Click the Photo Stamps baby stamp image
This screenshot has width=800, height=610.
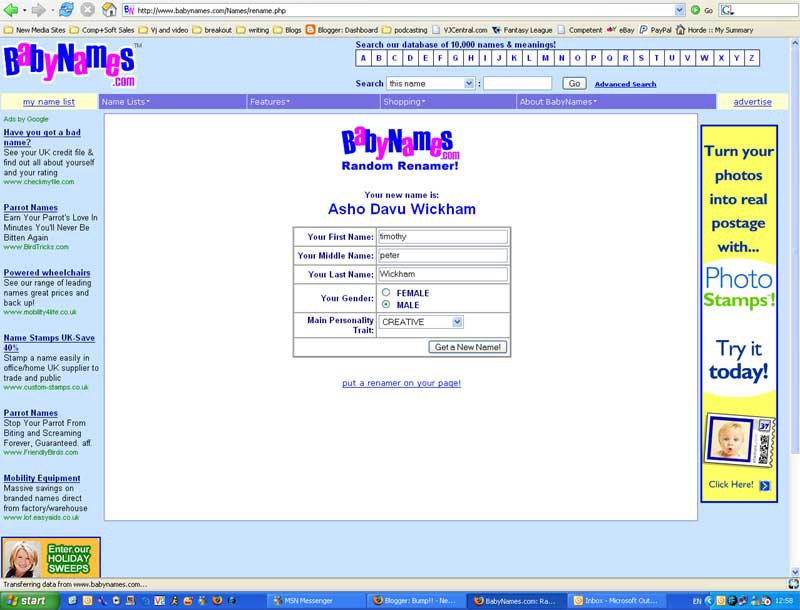point(739,440)
